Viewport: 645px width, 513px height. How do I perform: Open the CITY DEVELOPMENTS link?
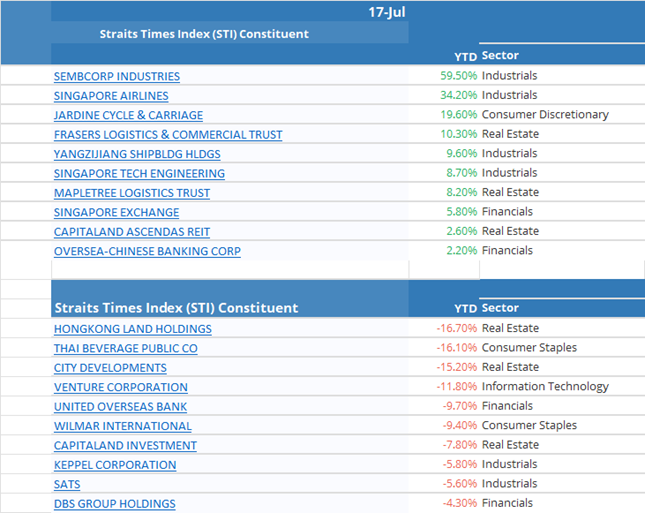[110, 368]
